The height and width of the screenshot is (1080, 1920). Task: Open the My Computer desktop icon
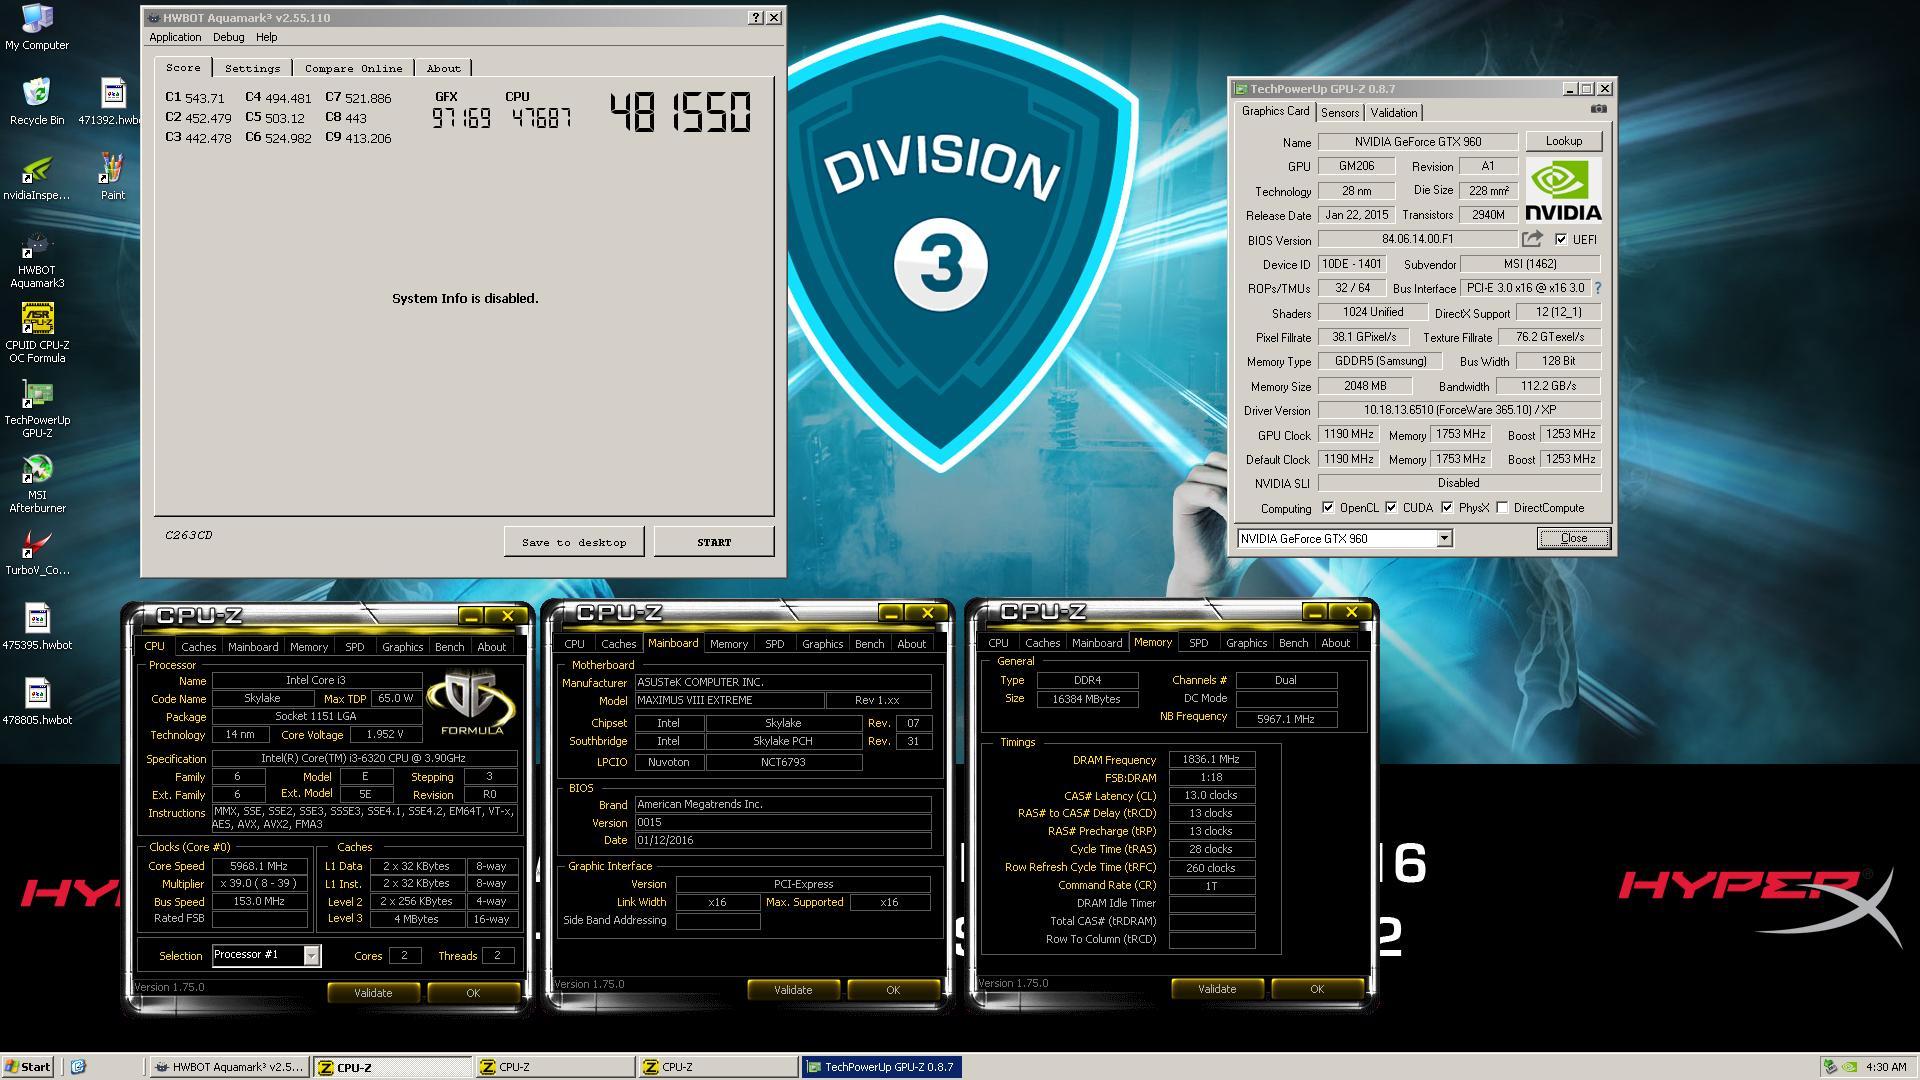37,27
